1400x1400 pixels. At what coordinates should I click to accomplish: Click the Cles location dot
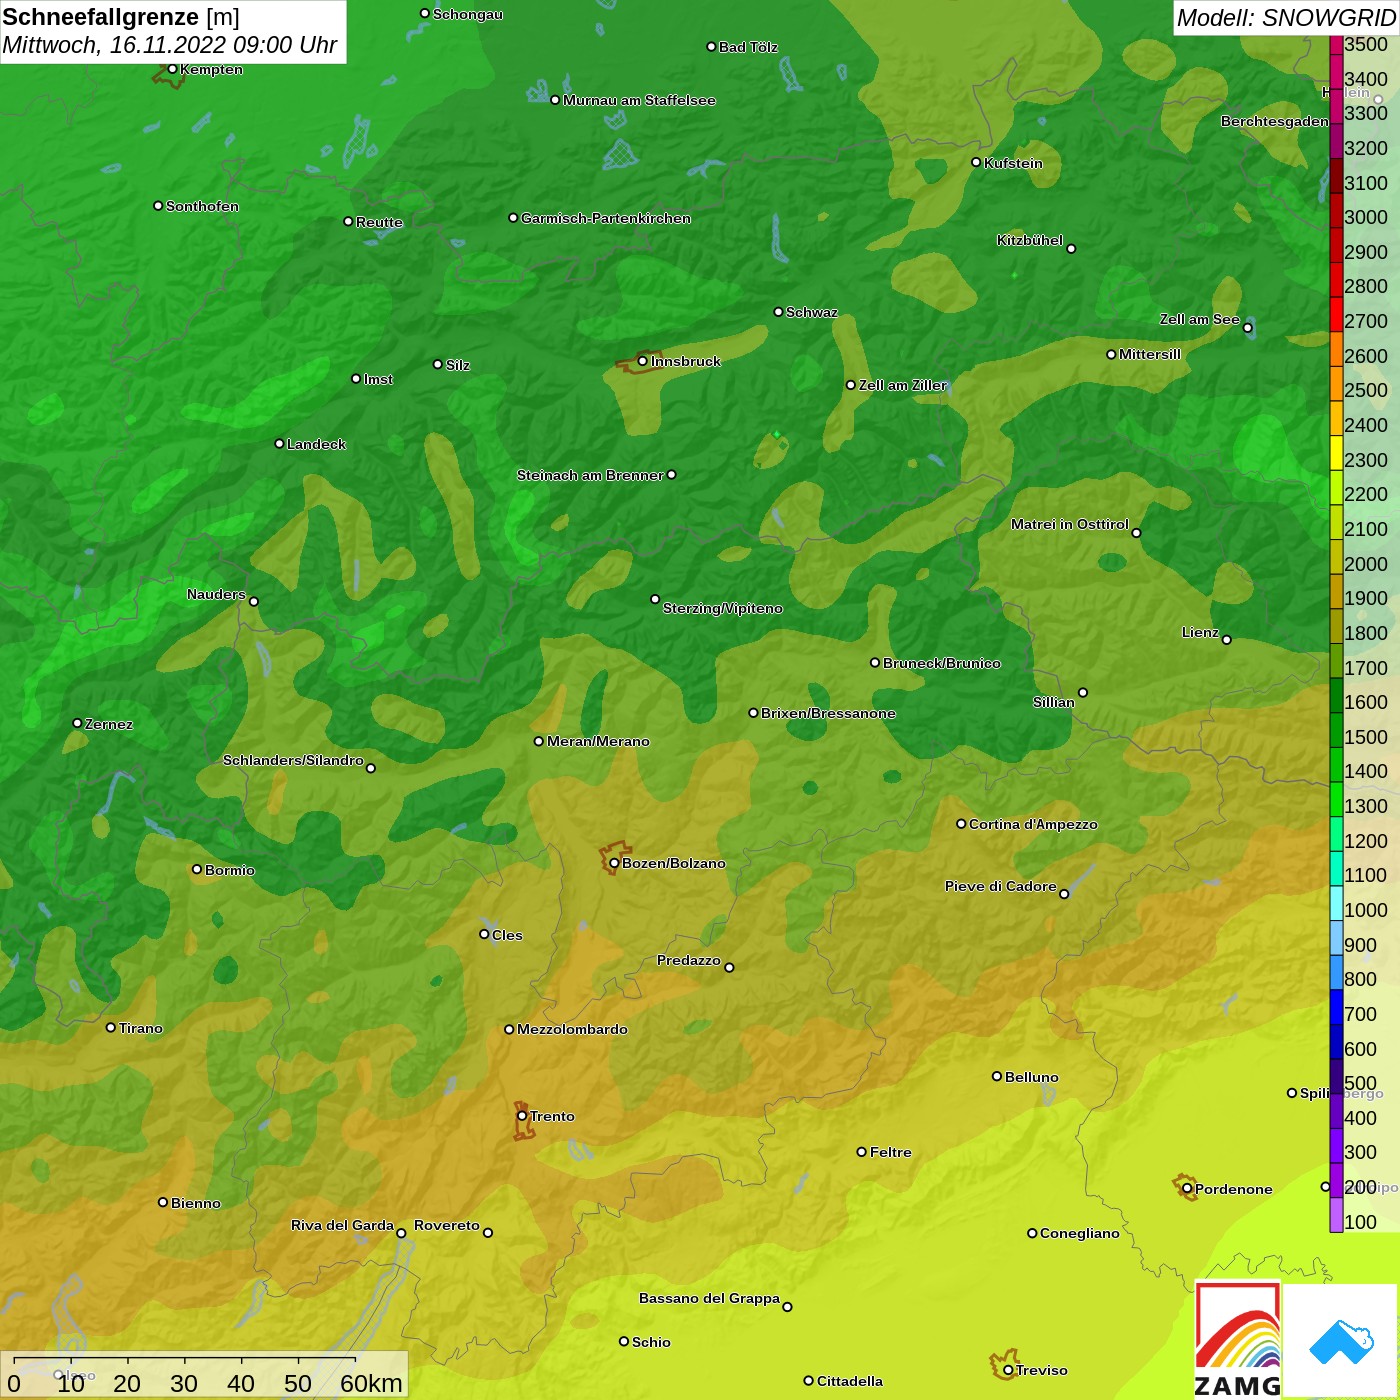(x=484, y=934)
